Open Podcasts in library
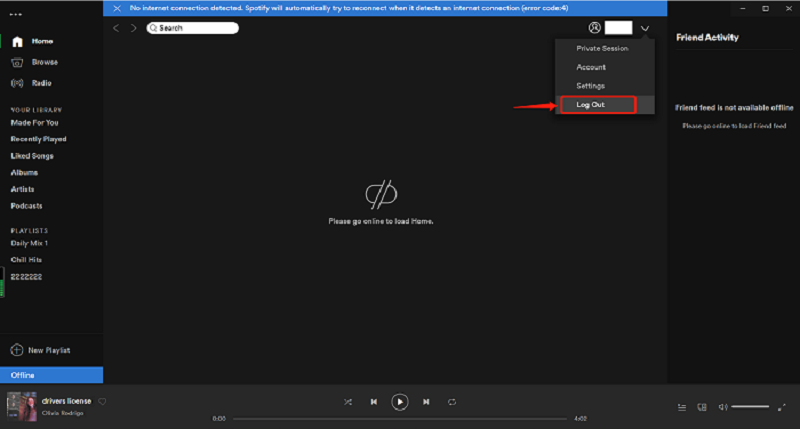Image resolution: width=800 pixels, height=429 pixels. (27, 206)
